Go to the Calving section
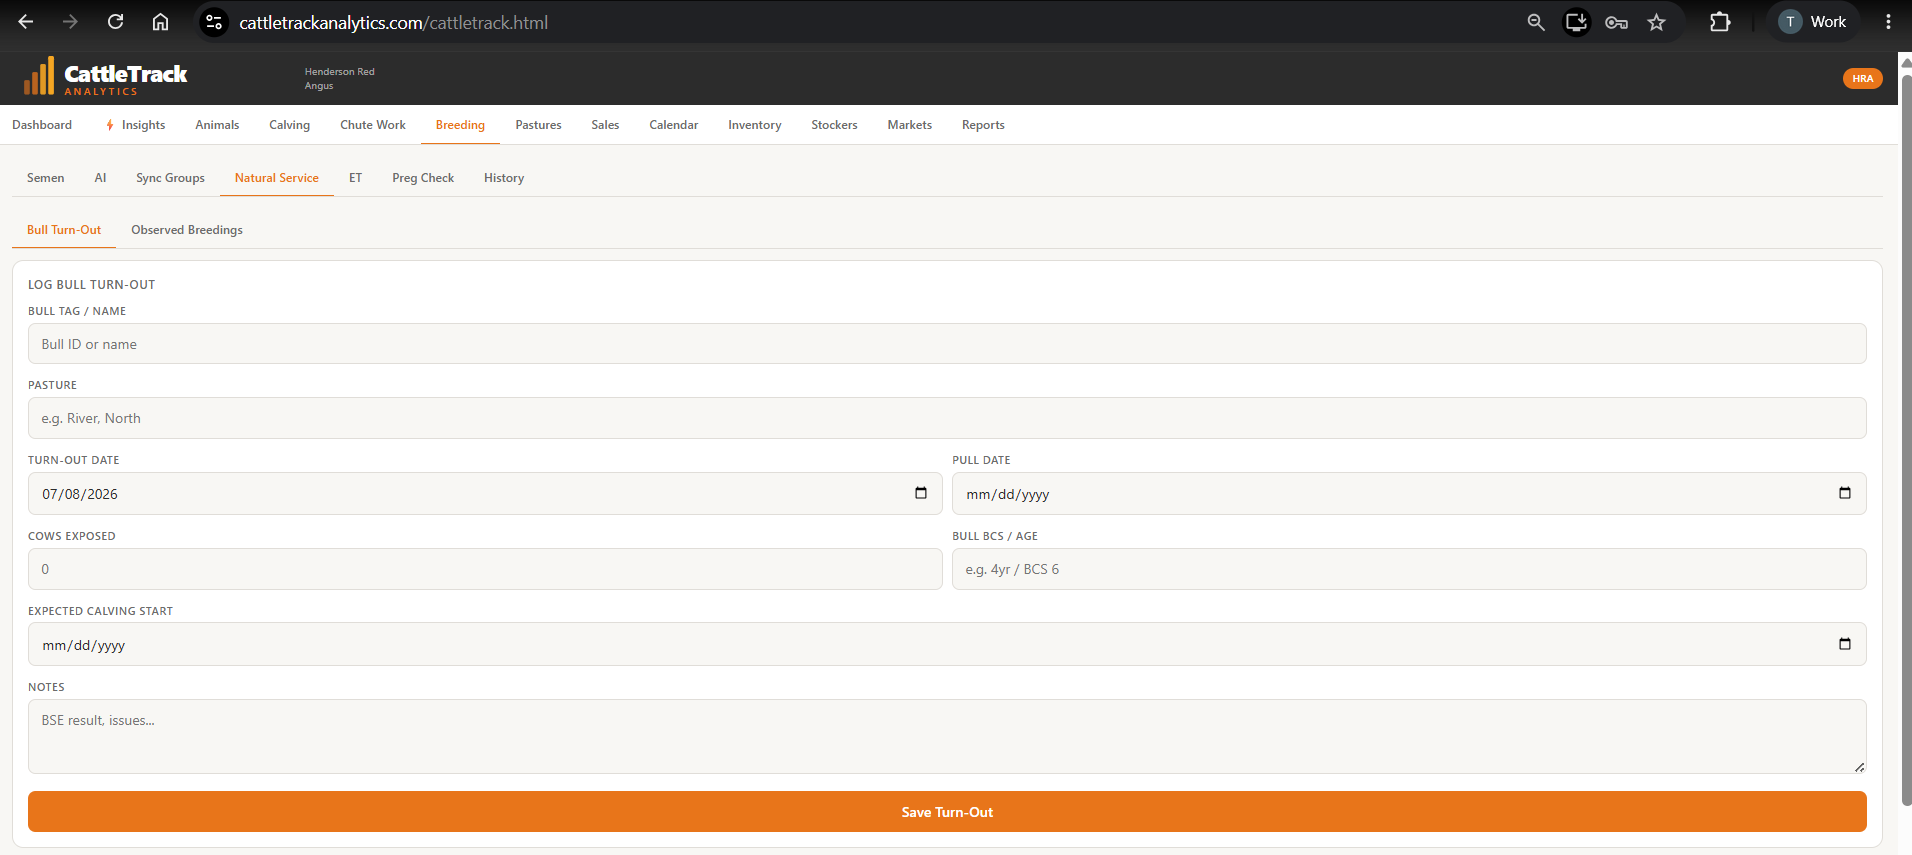This screenshot has height=855, width=1912. [x=289, y=125]
